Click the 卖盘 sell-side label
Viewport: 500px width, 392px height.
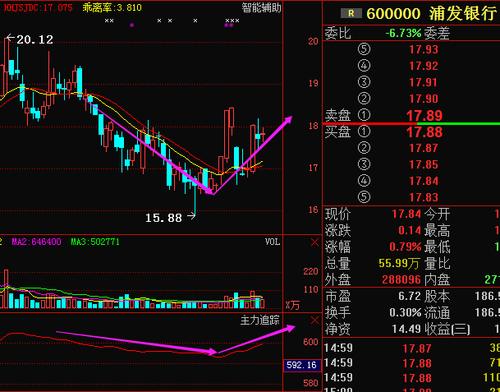click(338, 115)
